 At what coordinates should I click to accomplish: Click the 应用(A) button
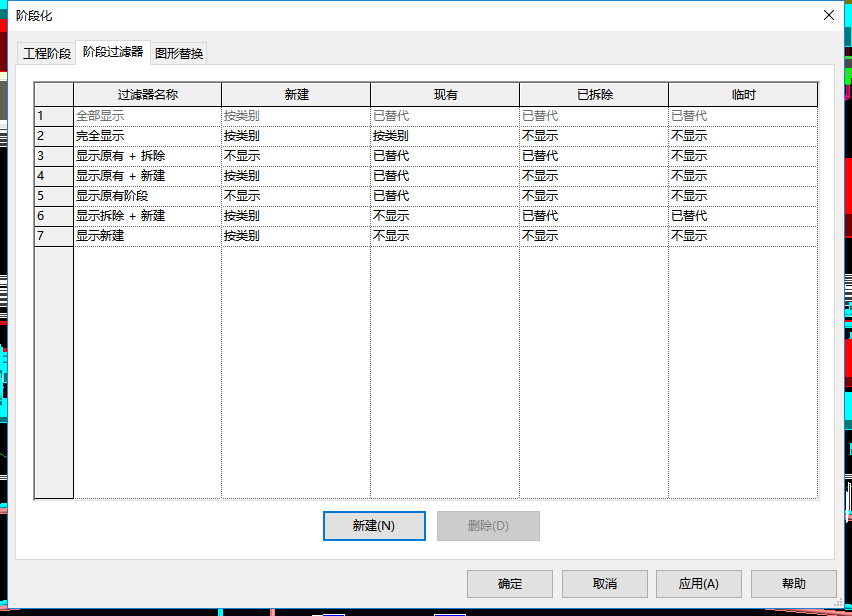pyautogui.click(x=699, y=583)
